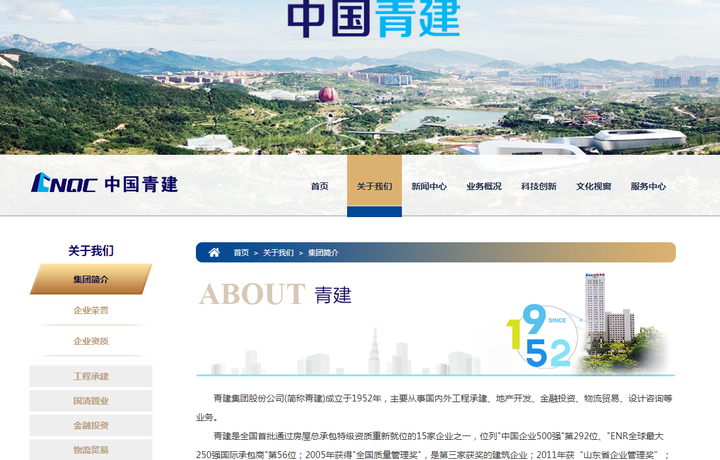
Task: Click the 关于我们 breadcrumb link
Action: pos(278,252)
